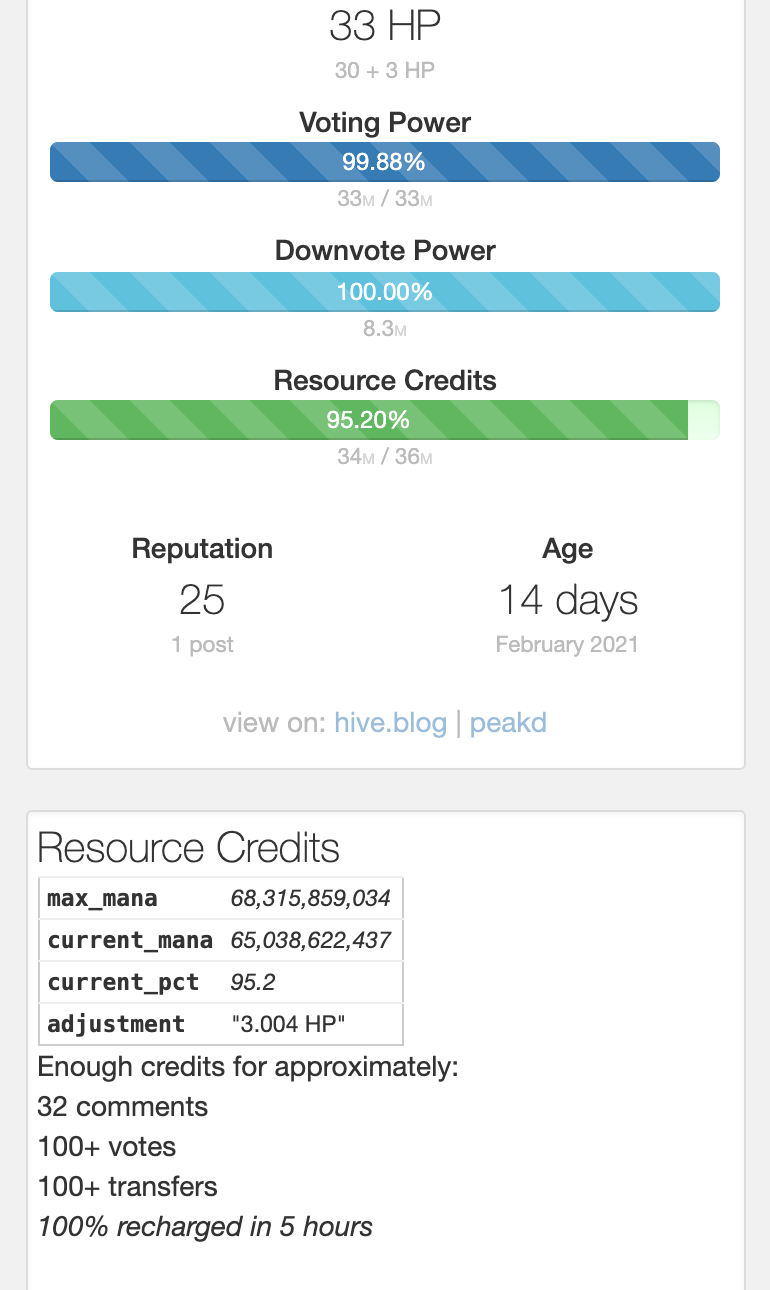The height and width of the screenshot is (1290, 770).
Task: Select the '30 + 3 HP' breakdown
Action: click(x=385, y=71)
